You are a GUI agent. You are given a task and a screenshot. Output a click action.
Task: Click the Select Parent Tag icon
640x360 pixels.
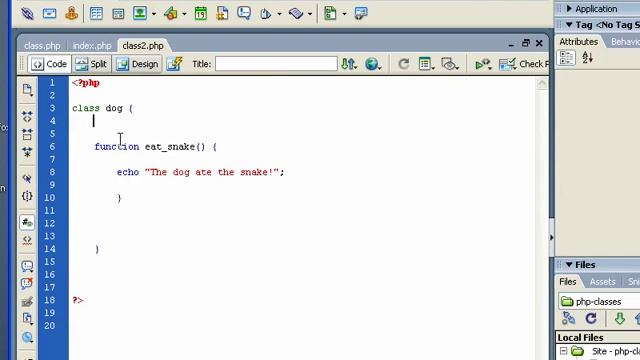27,178
